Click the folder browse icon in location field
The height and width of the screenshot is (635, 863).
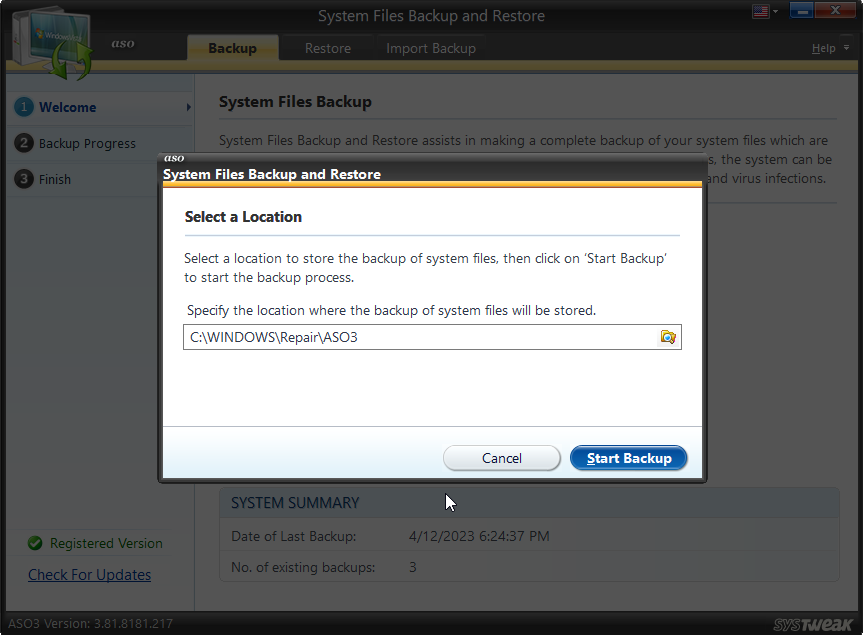pos(668,337)
